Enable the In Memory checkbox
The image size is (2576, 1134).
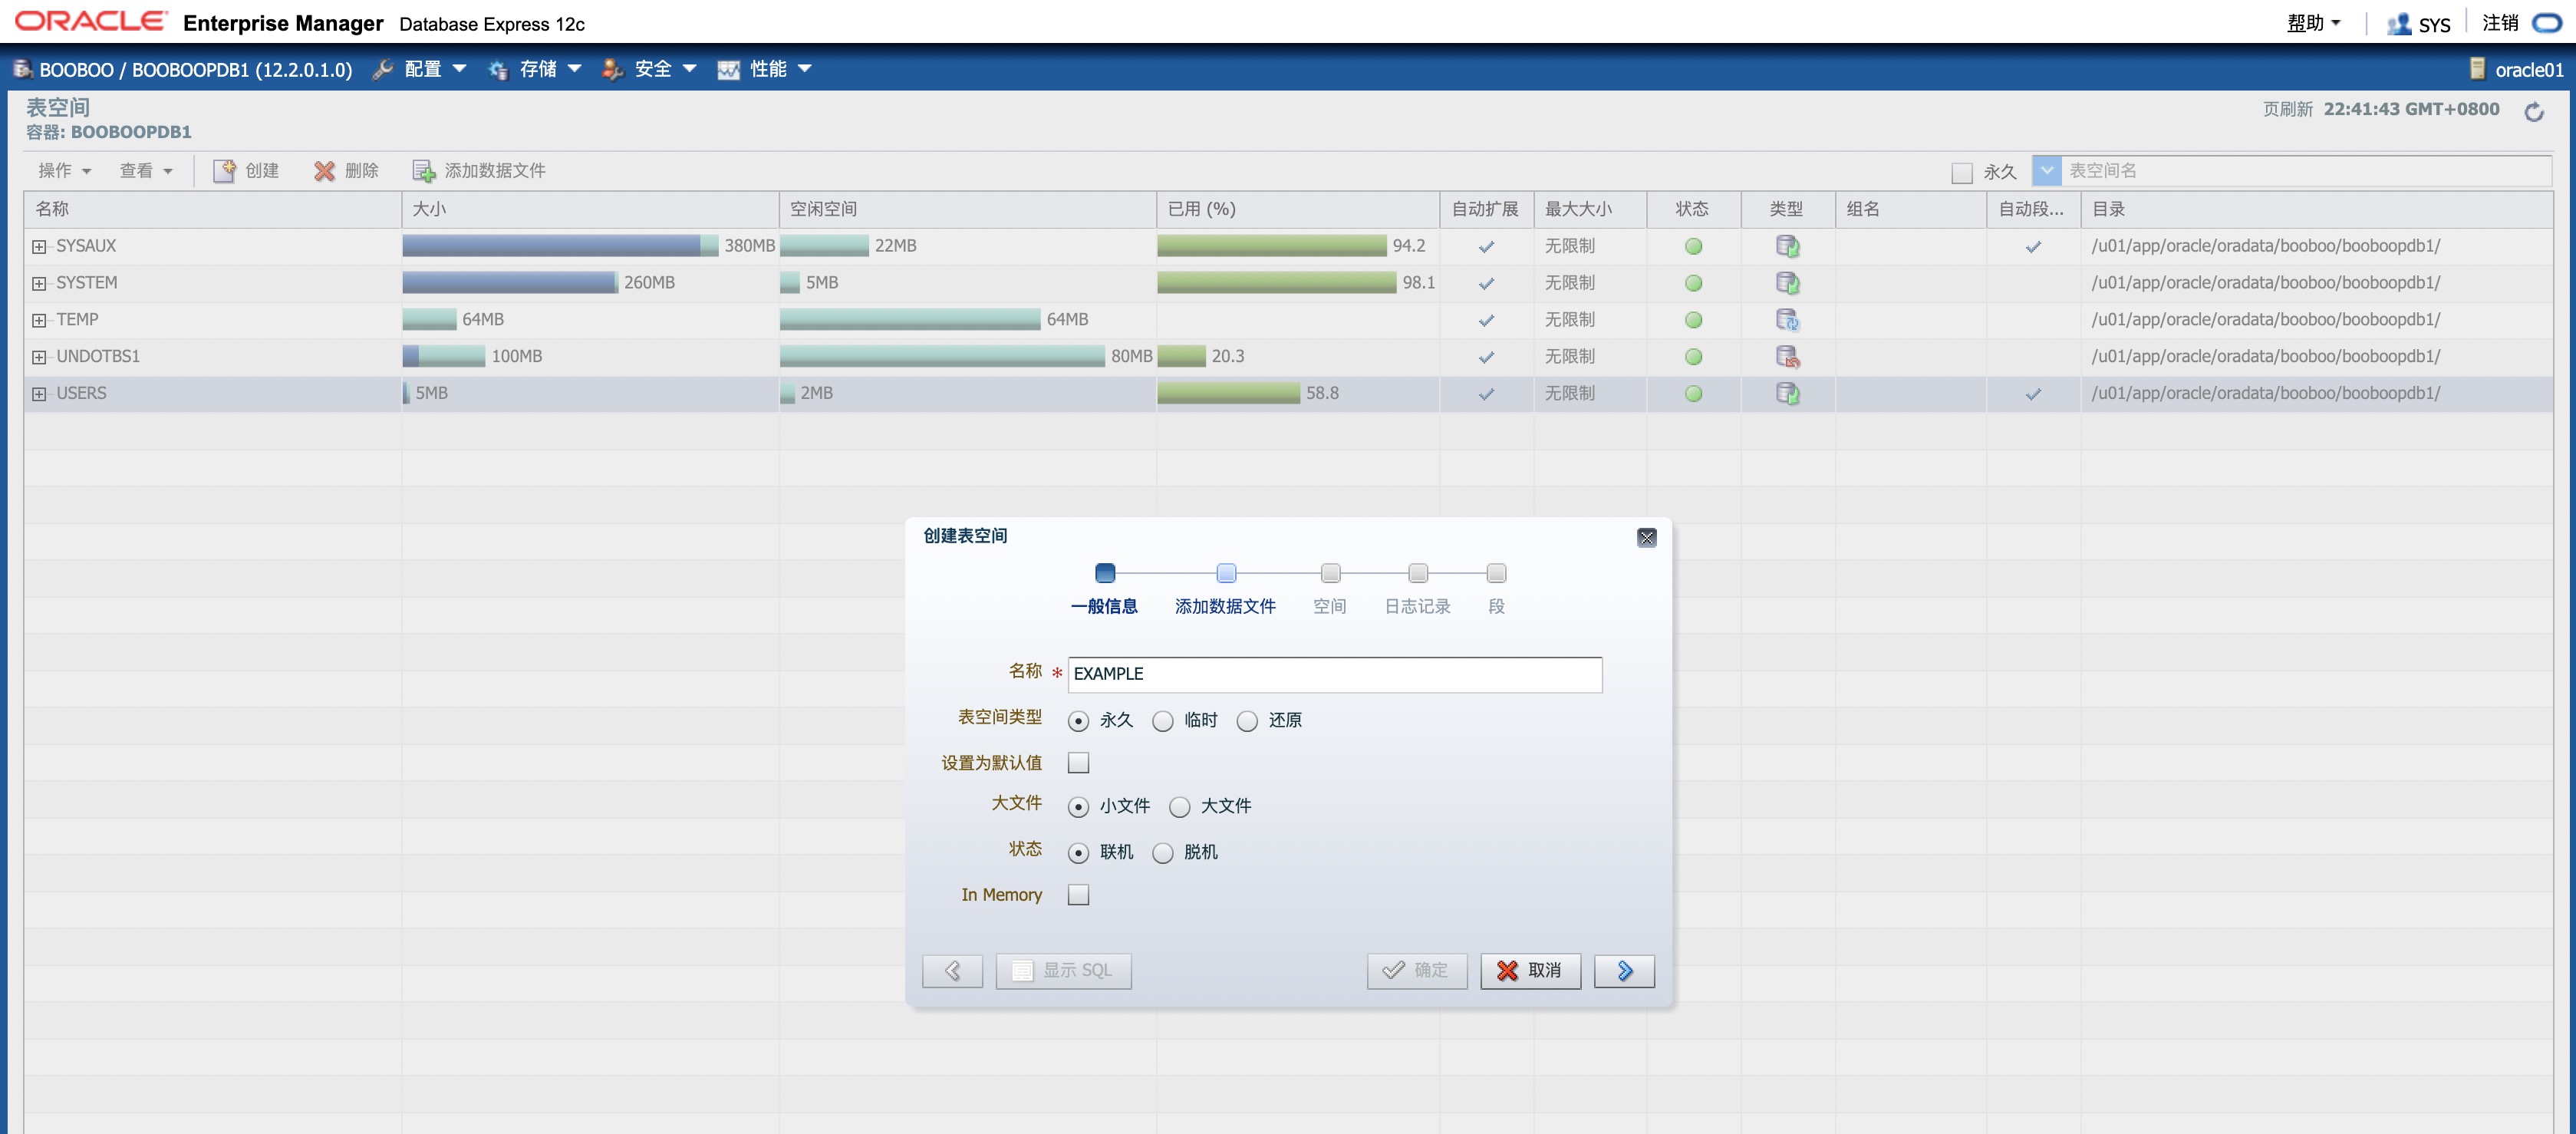pyautogui.click(x=1078, y=895)
